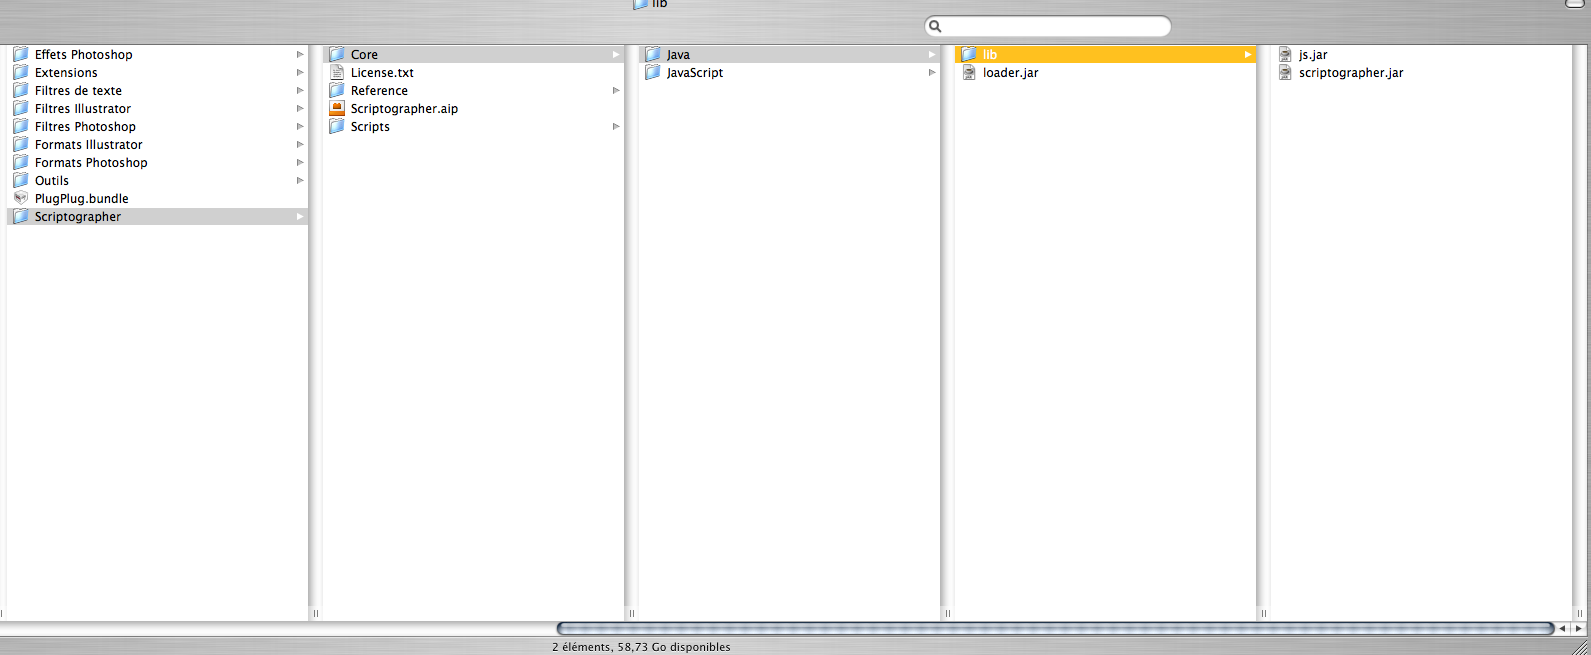Select the Java folder name
1591x655 pixels.
678,54
